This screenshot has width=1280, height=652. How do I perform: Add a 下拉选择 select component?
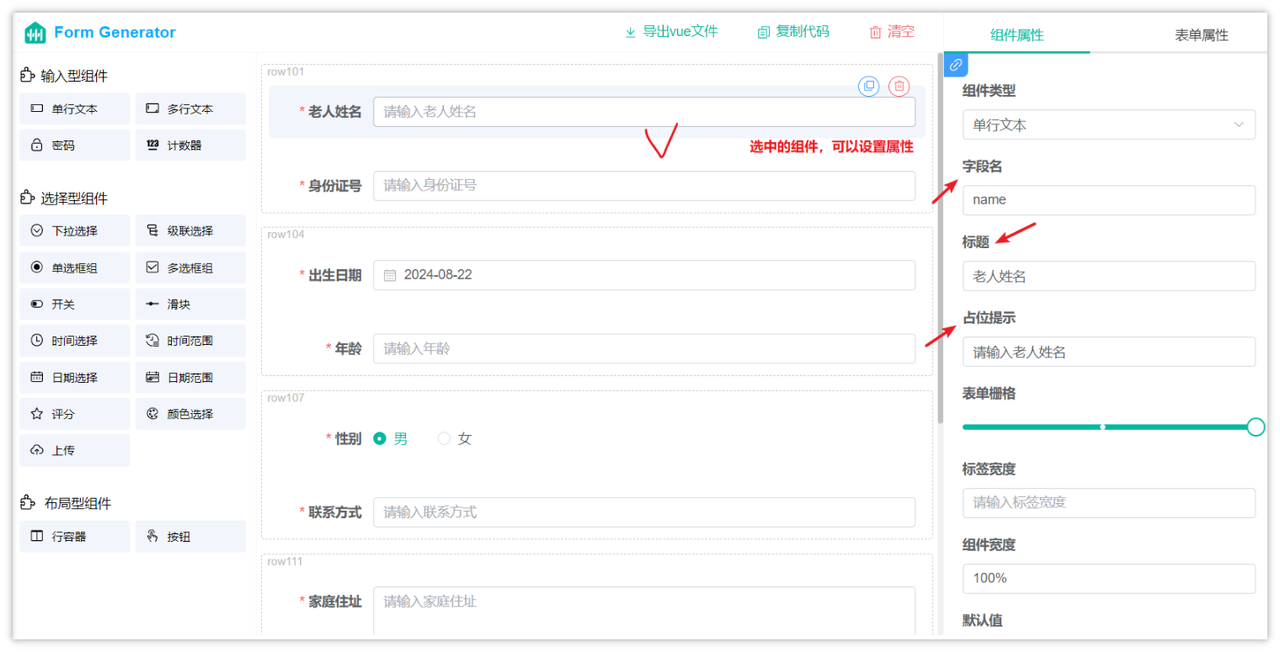click(75, 231)
